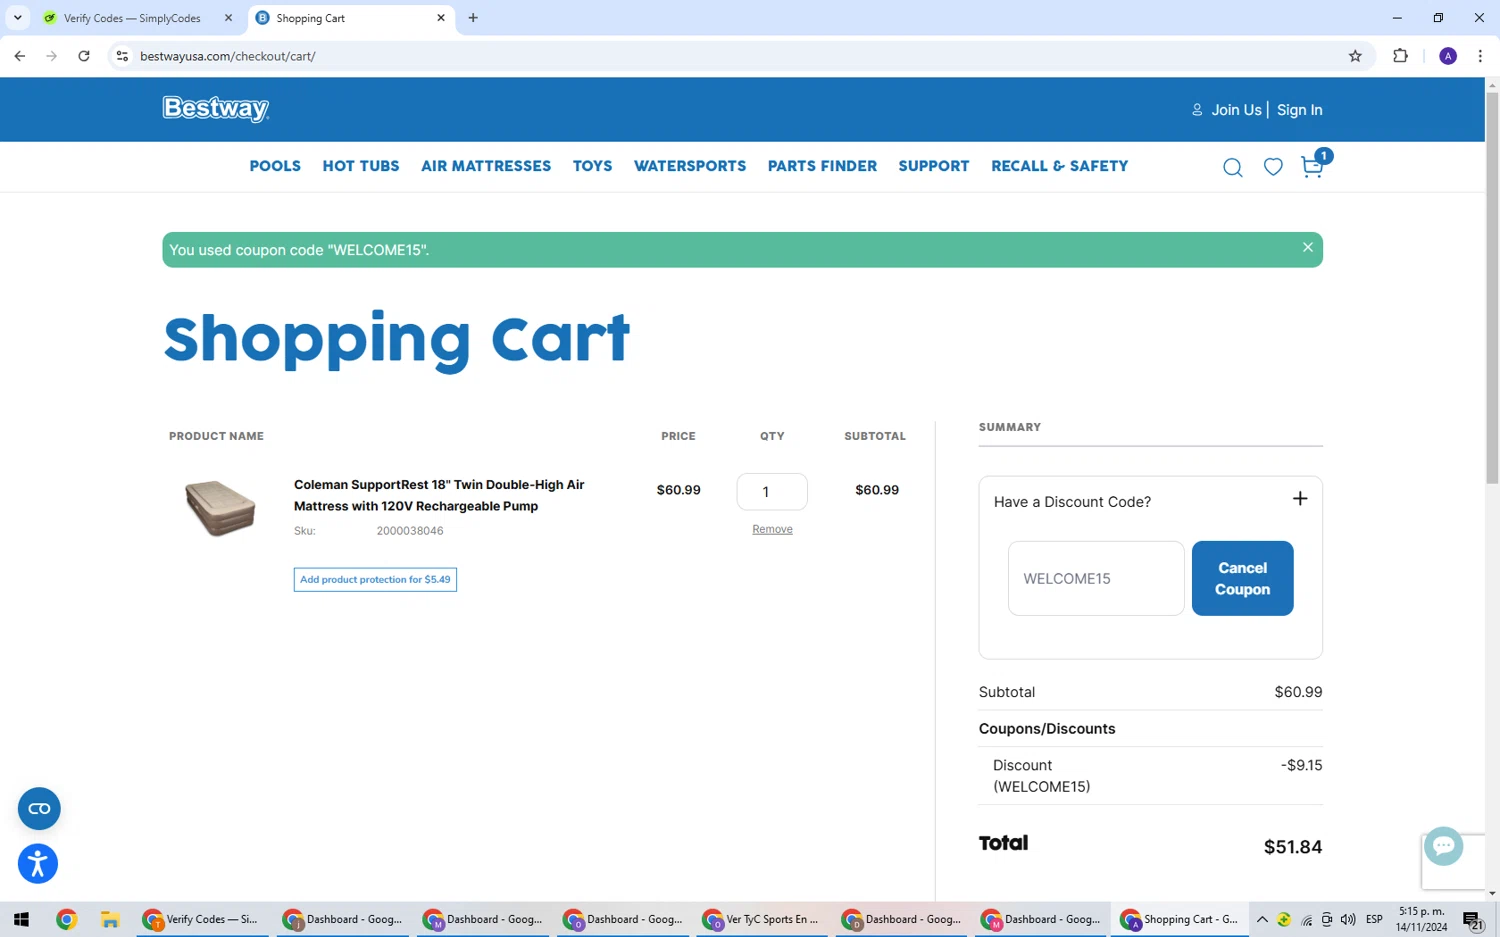Open the tab search dropdown arrow
Image resolution: width=1500 pixels, height=937 pixels.
(17, 18)
